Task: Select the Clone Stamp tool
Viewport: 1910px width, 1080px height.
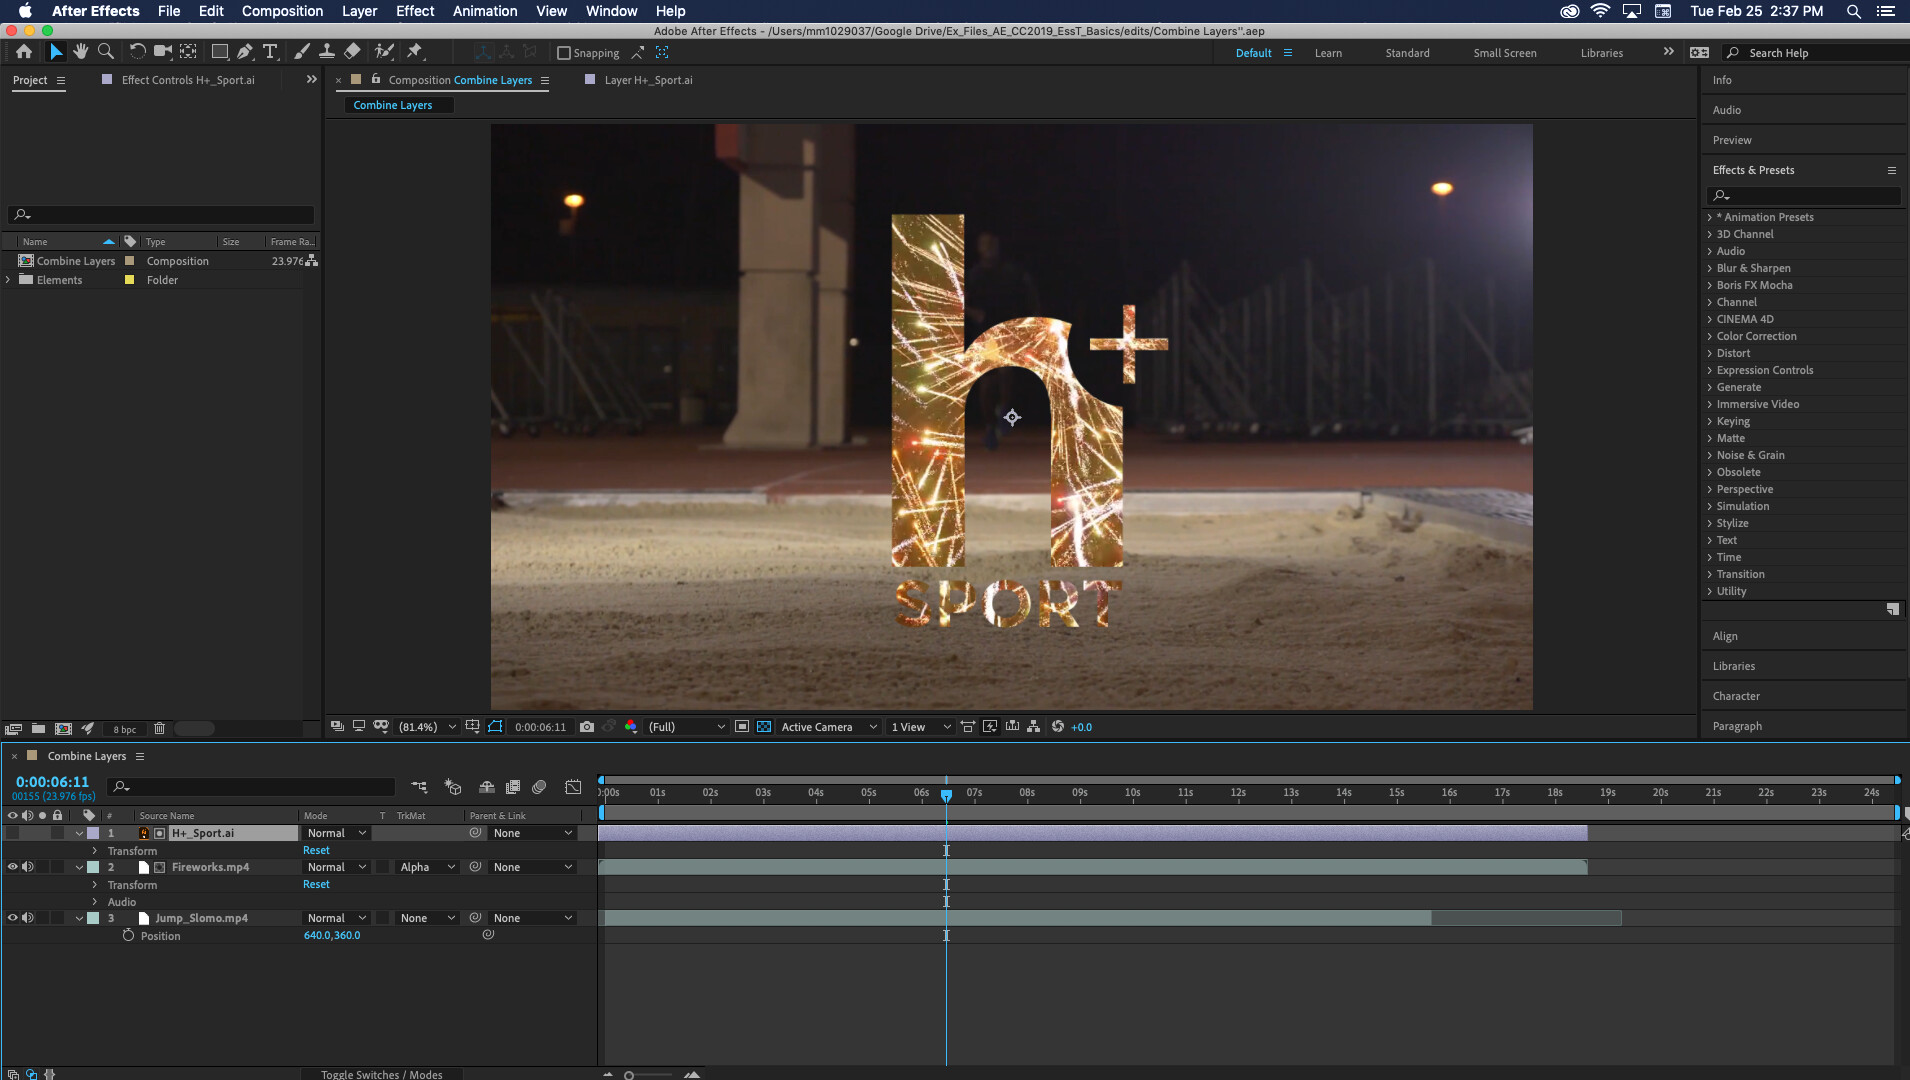Action: (x=329, y=51)
